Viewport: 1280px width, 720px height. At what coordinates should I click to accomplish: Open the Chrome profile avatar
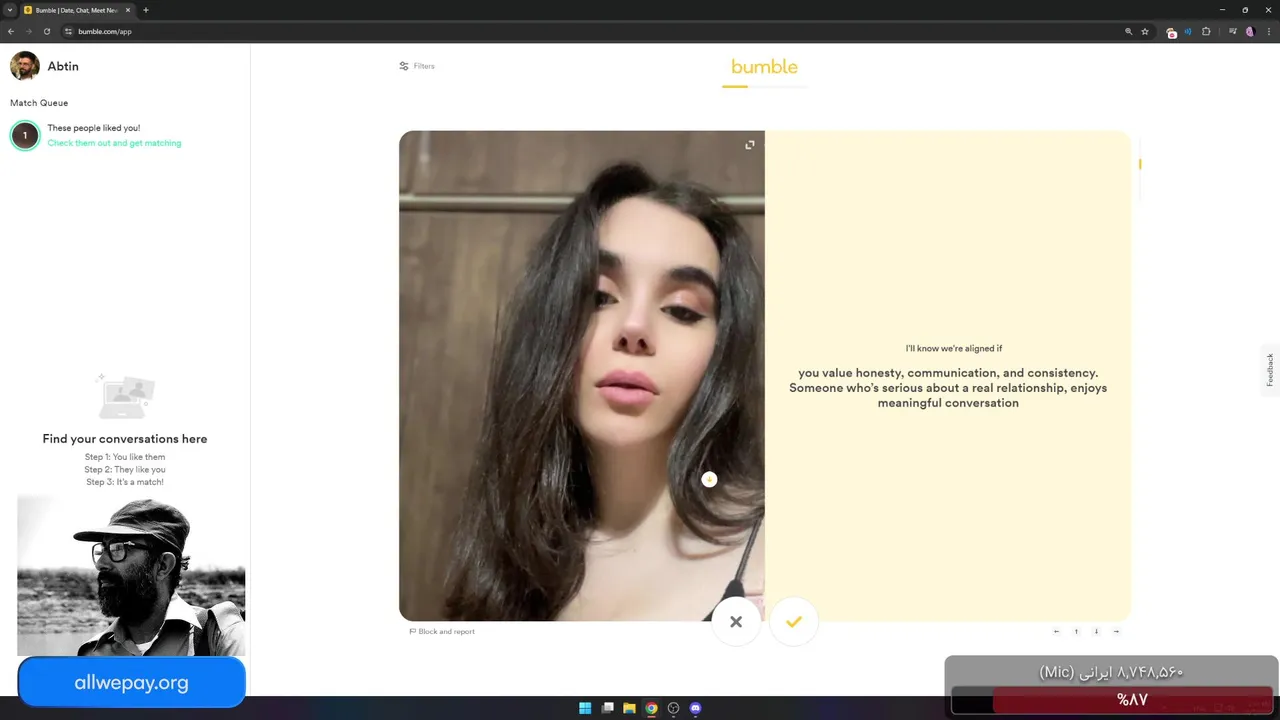[x=1249, y=31]
